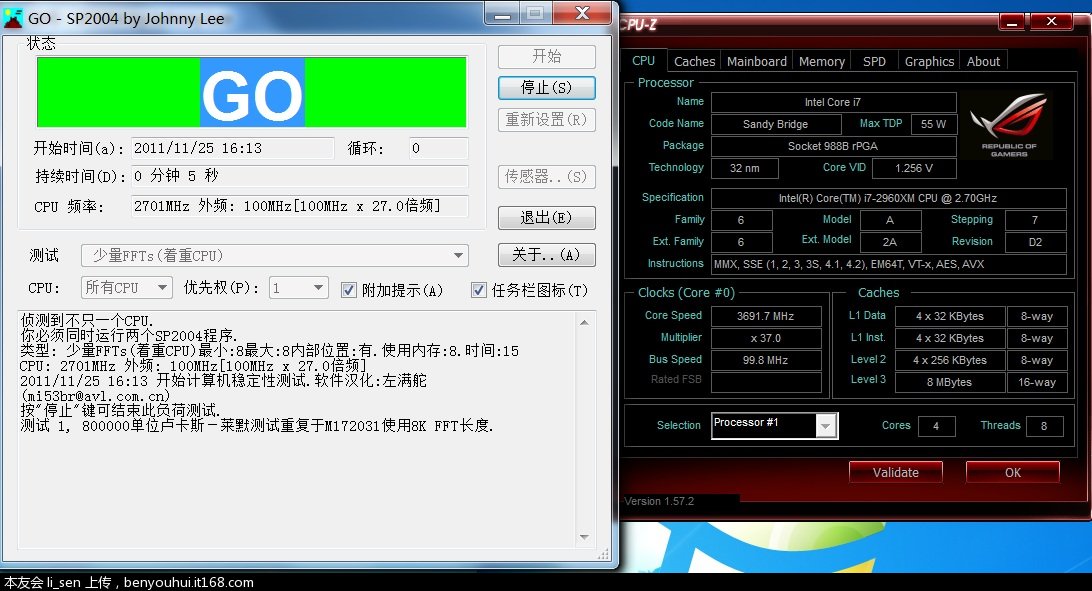
Task: Click the log scrollbar down arrow
Action: (584, 537)
